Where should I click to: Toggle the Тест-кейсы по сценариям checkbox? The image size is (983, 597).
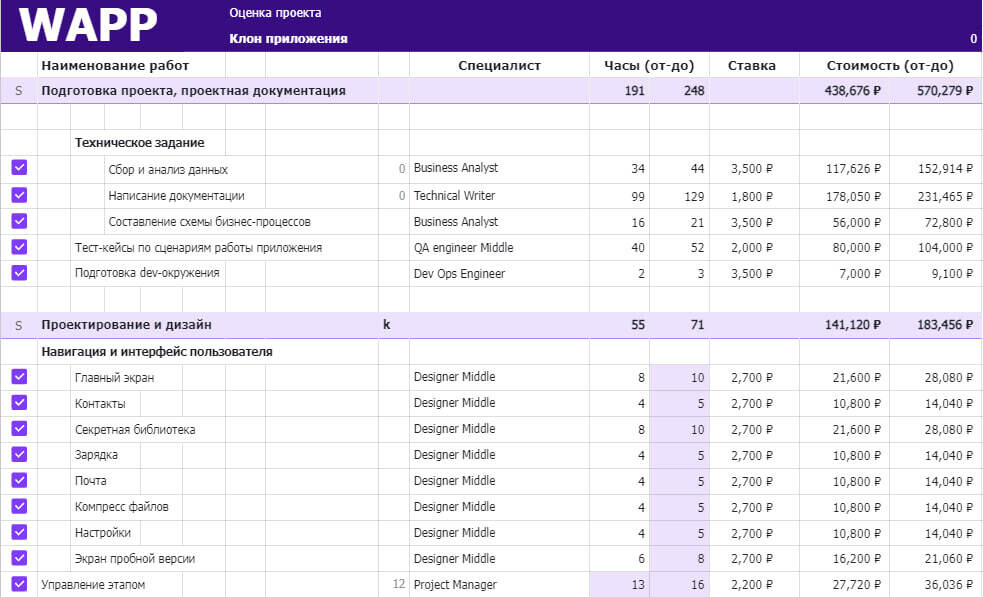(x=19, y=246)
